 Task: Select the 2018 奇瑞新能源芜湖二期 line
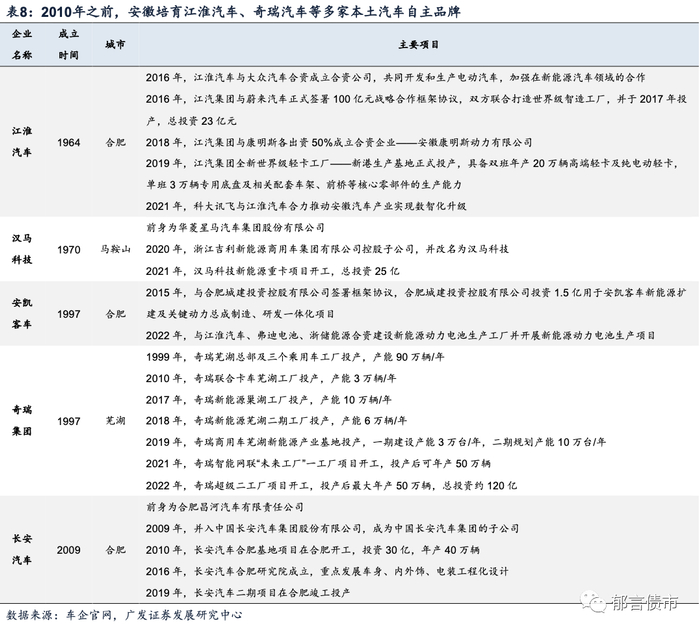(276, 420)
